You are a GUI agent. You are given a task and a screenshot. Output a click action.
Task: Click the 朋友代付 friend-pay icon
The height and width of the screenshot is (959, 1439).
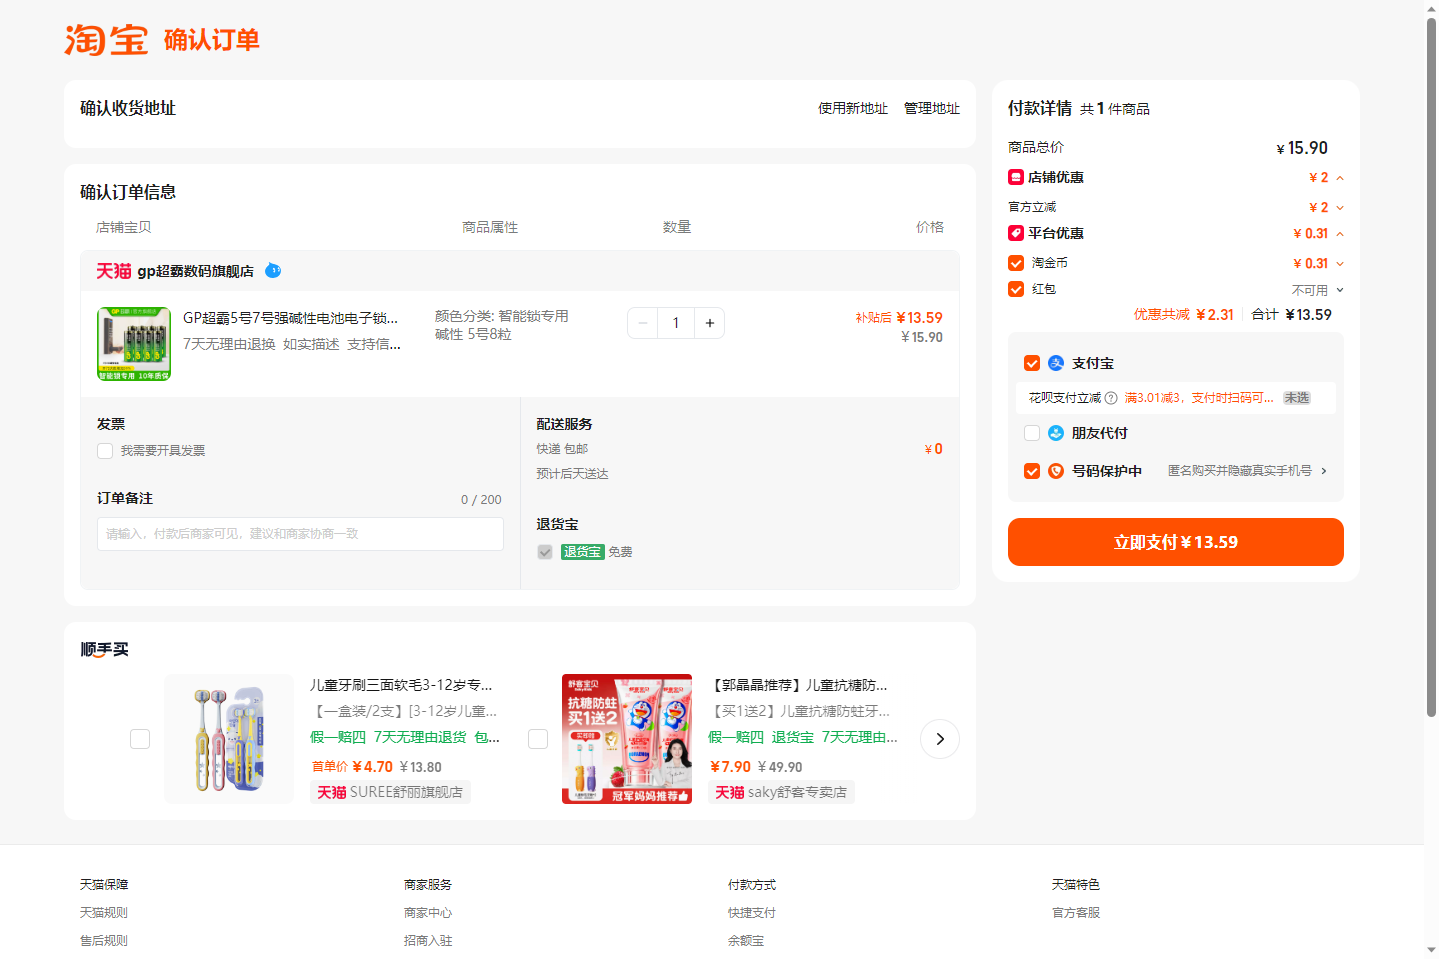click(x=1056, y=433)
